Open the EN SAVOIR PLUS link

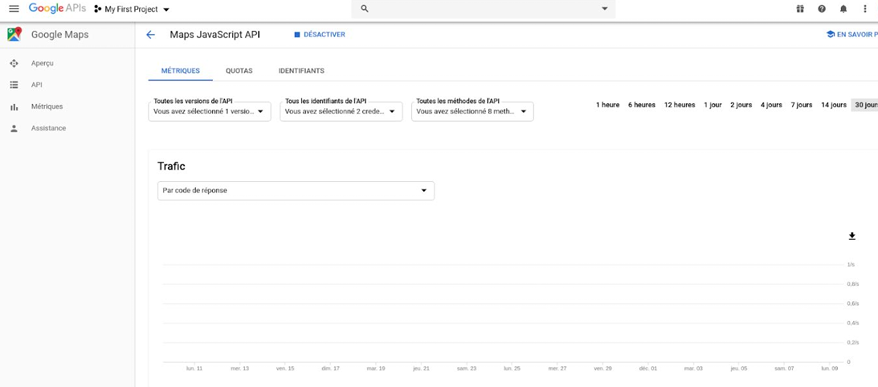852,35
